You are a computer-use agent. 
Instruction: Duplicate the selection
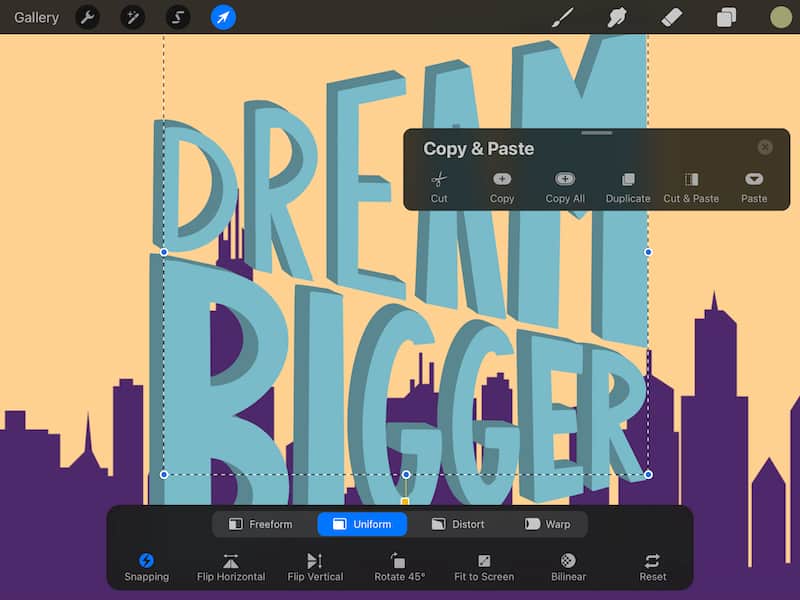click(628, 188)
